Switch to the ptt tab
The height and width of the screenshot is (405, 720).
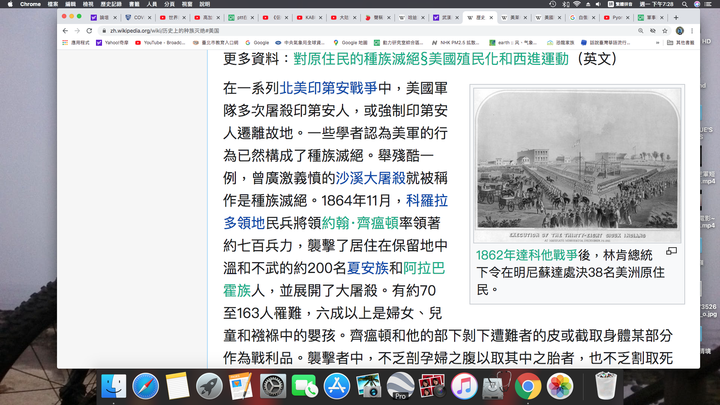click(241, 17)
